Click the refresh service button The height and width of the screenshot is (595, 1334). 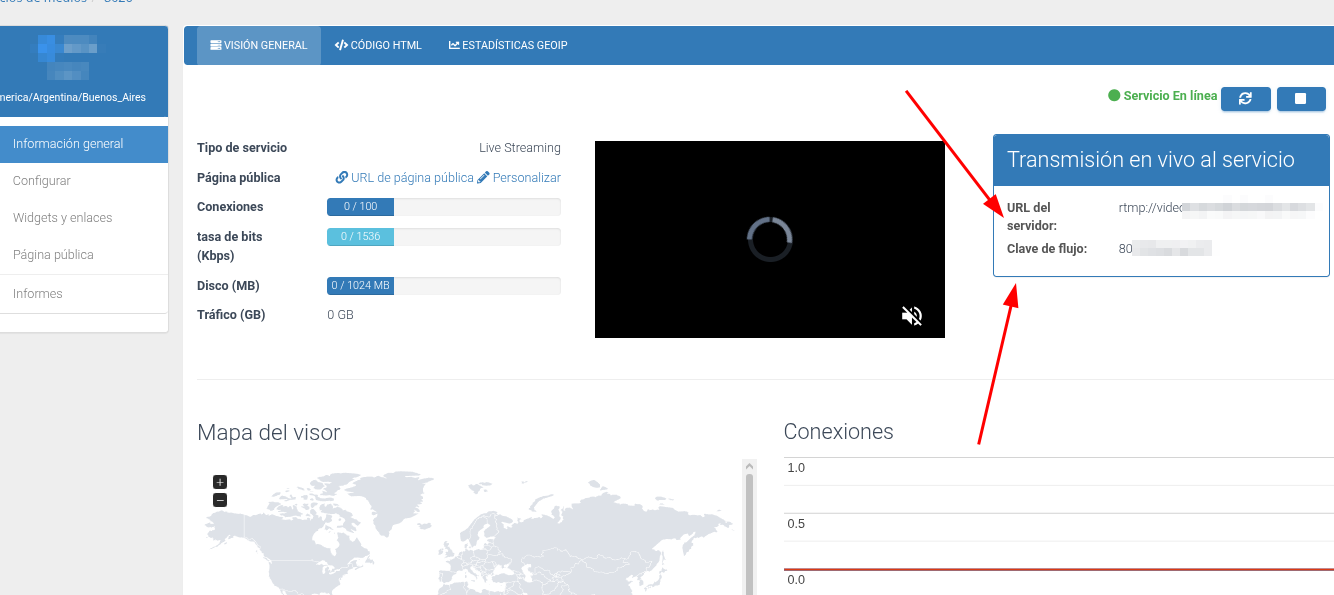pos(1245,99)
